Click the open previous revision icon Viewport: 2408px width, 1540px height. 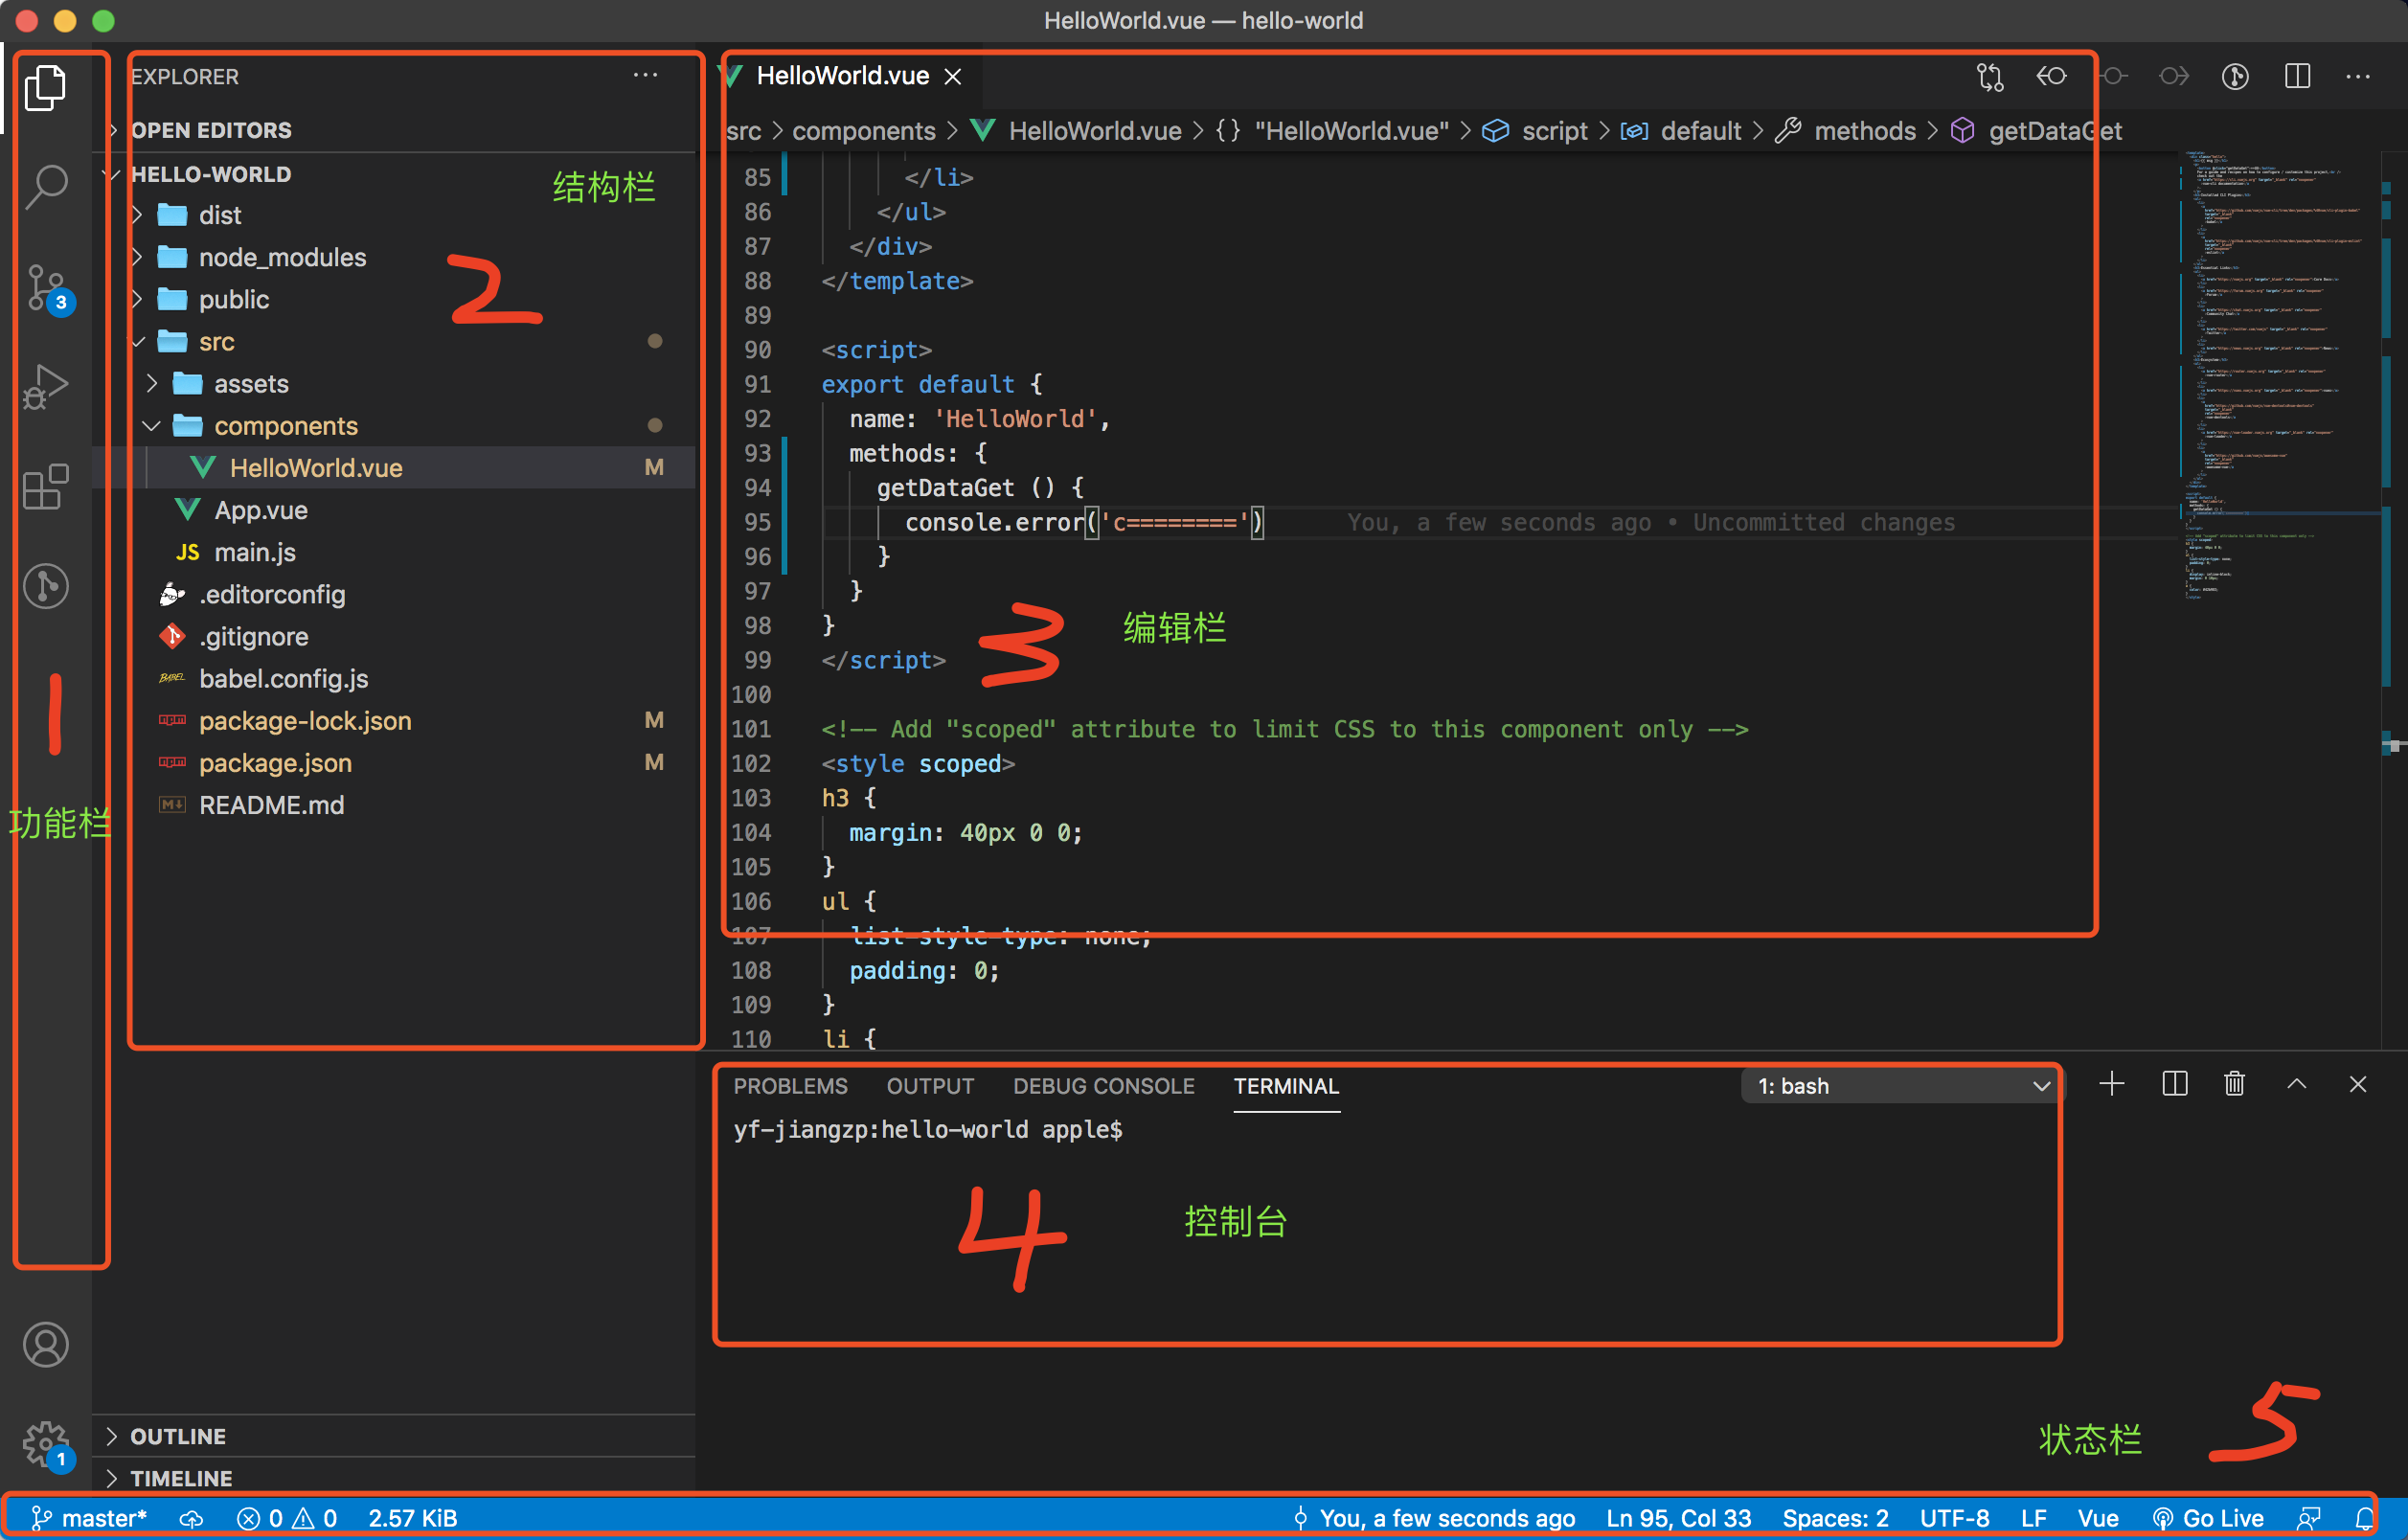[x=2051, y=77]
